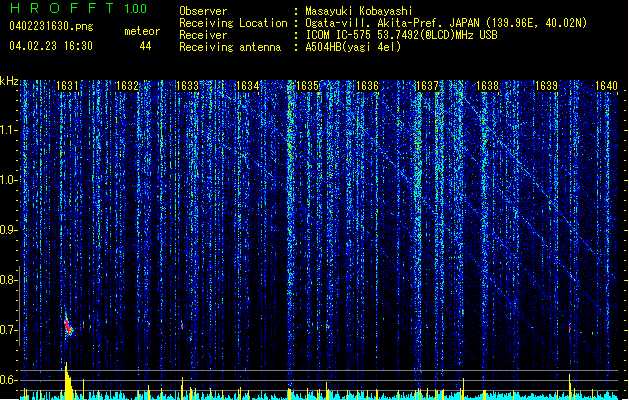
Task: Click the kHz axis unit label
Action: click(x=9, y=81)
